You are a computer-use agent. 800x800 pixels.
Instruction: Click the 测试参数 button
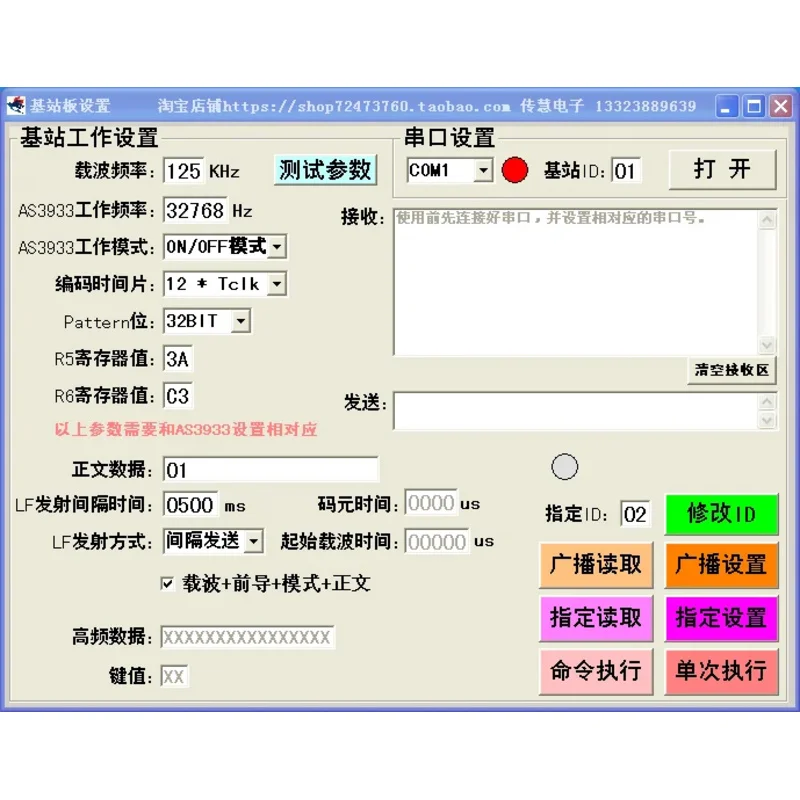point(326,170)
